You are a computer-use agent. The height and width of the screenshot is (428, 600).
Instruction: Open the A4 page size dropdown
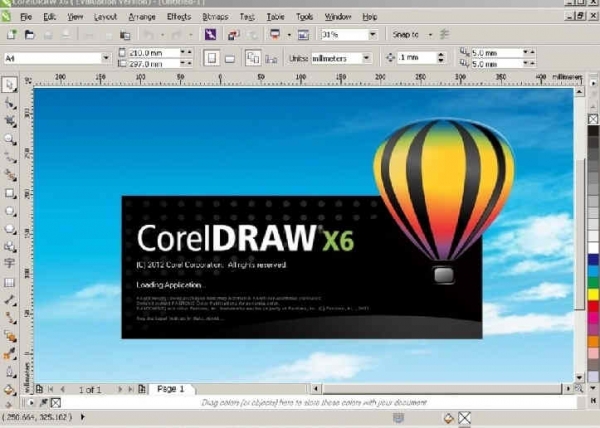(x=106, y=58)
